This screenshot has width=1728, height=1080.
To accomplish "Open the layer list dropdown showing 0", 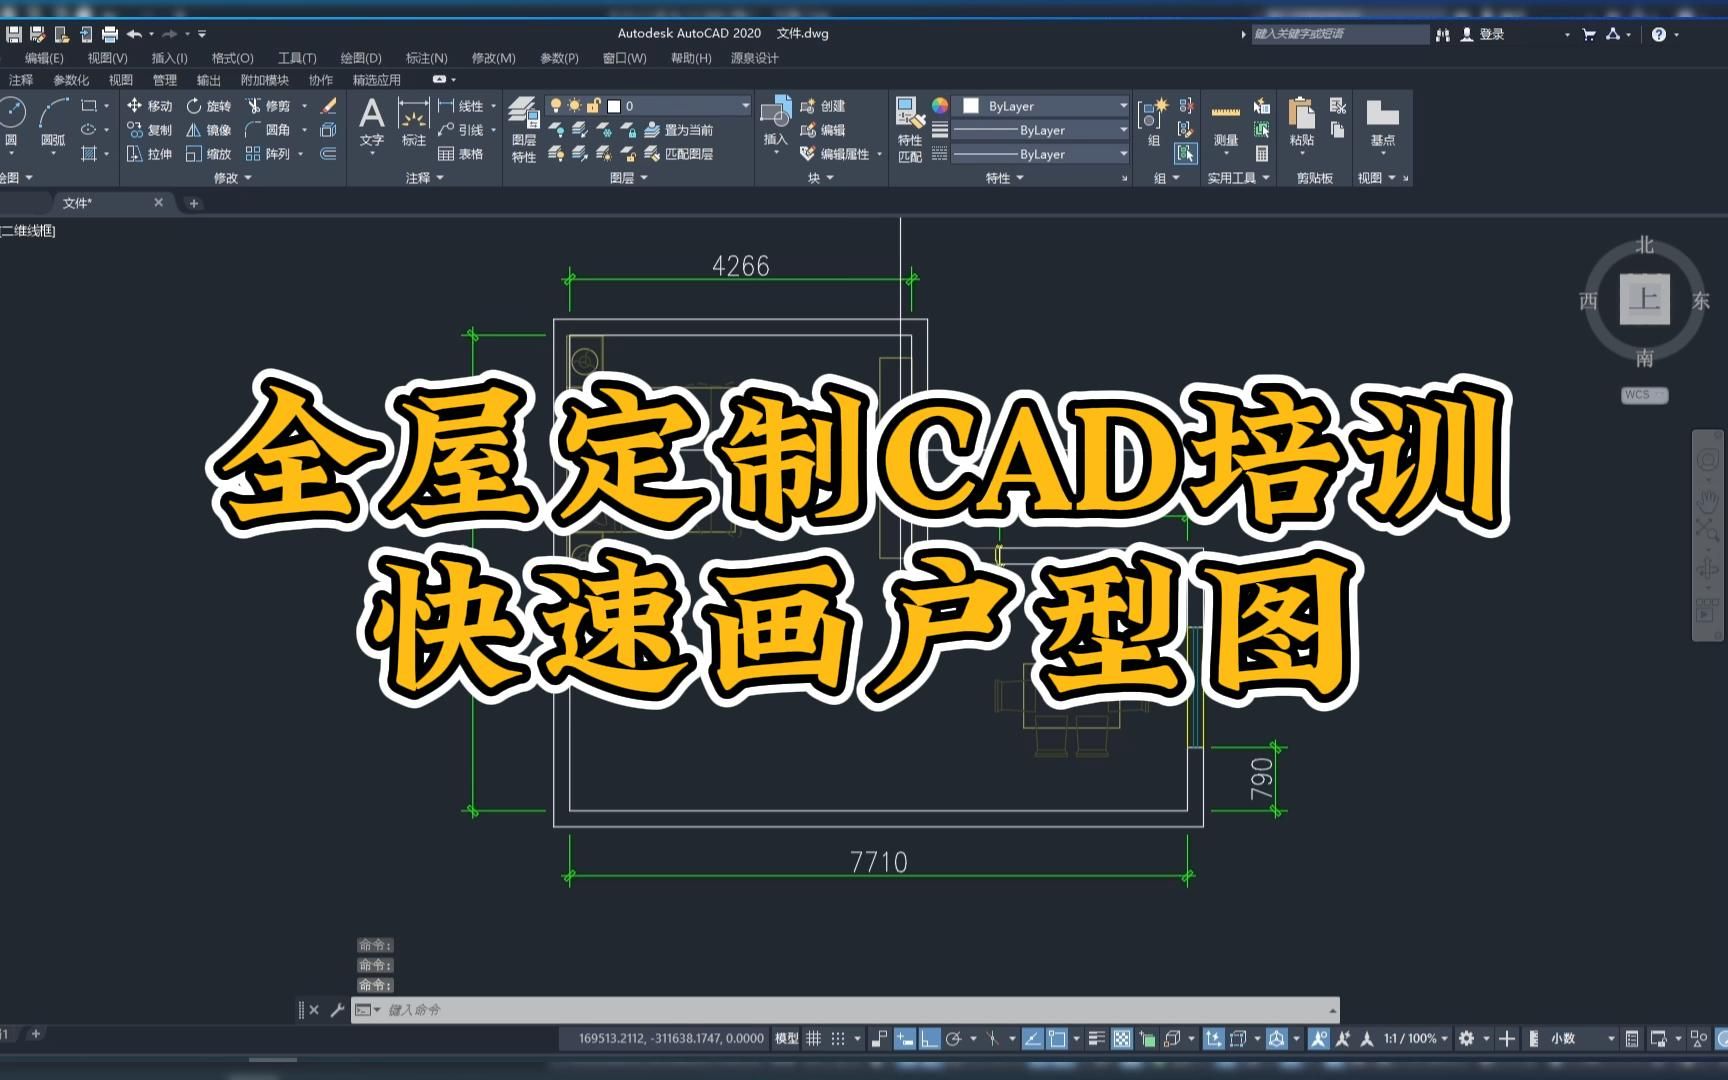I will point(744,105).
